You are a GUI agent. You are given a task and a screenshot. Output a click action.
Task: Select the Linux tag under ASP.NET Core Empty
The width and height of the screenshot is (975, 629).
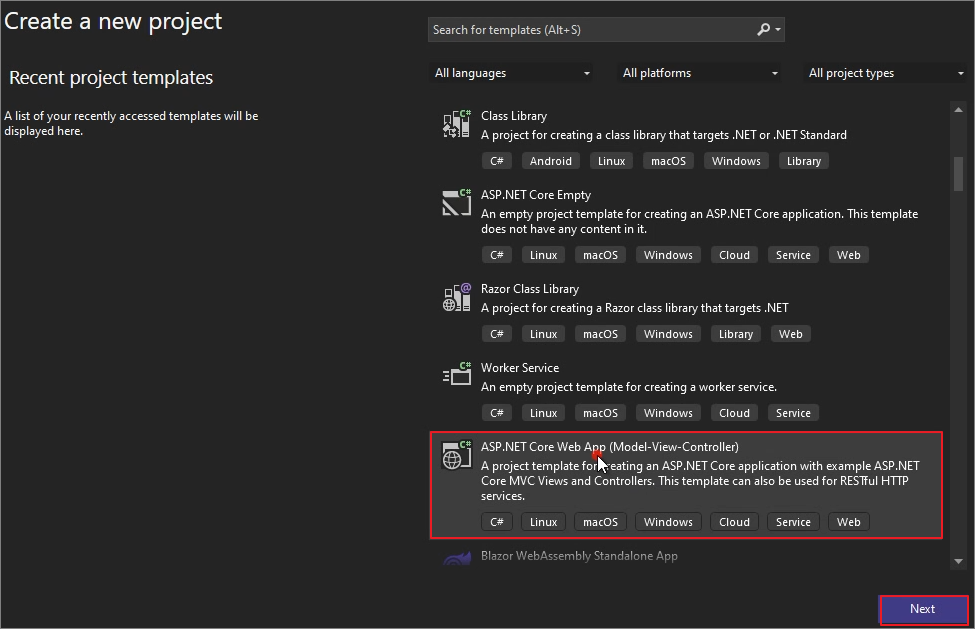[543, 254]
